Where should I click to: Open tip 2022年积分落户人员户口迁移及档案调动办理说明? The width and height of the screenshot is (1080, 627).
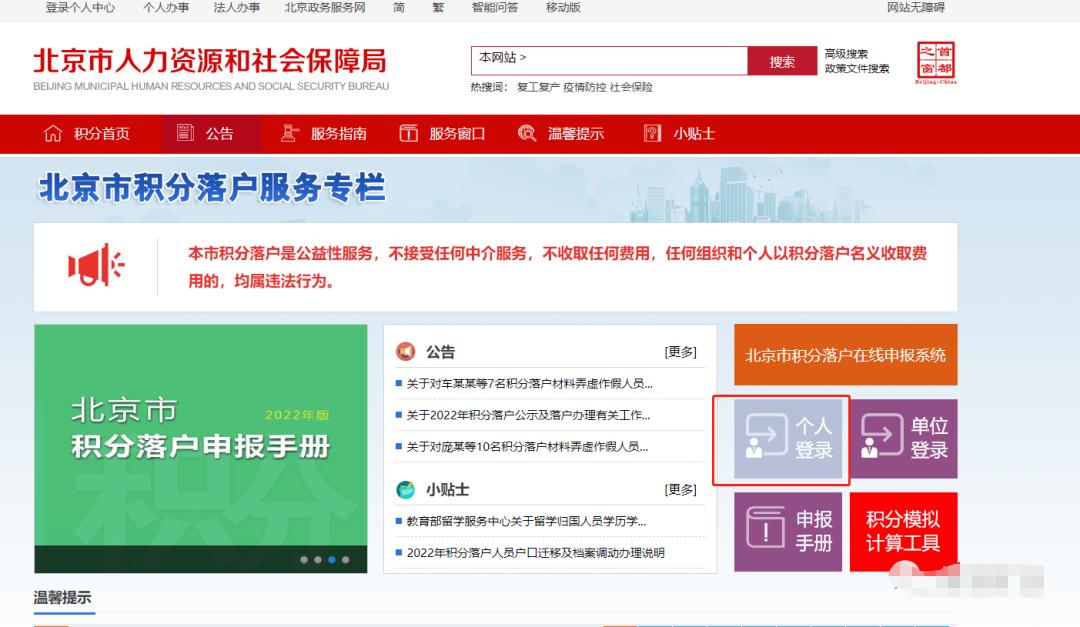coord(535,553)
